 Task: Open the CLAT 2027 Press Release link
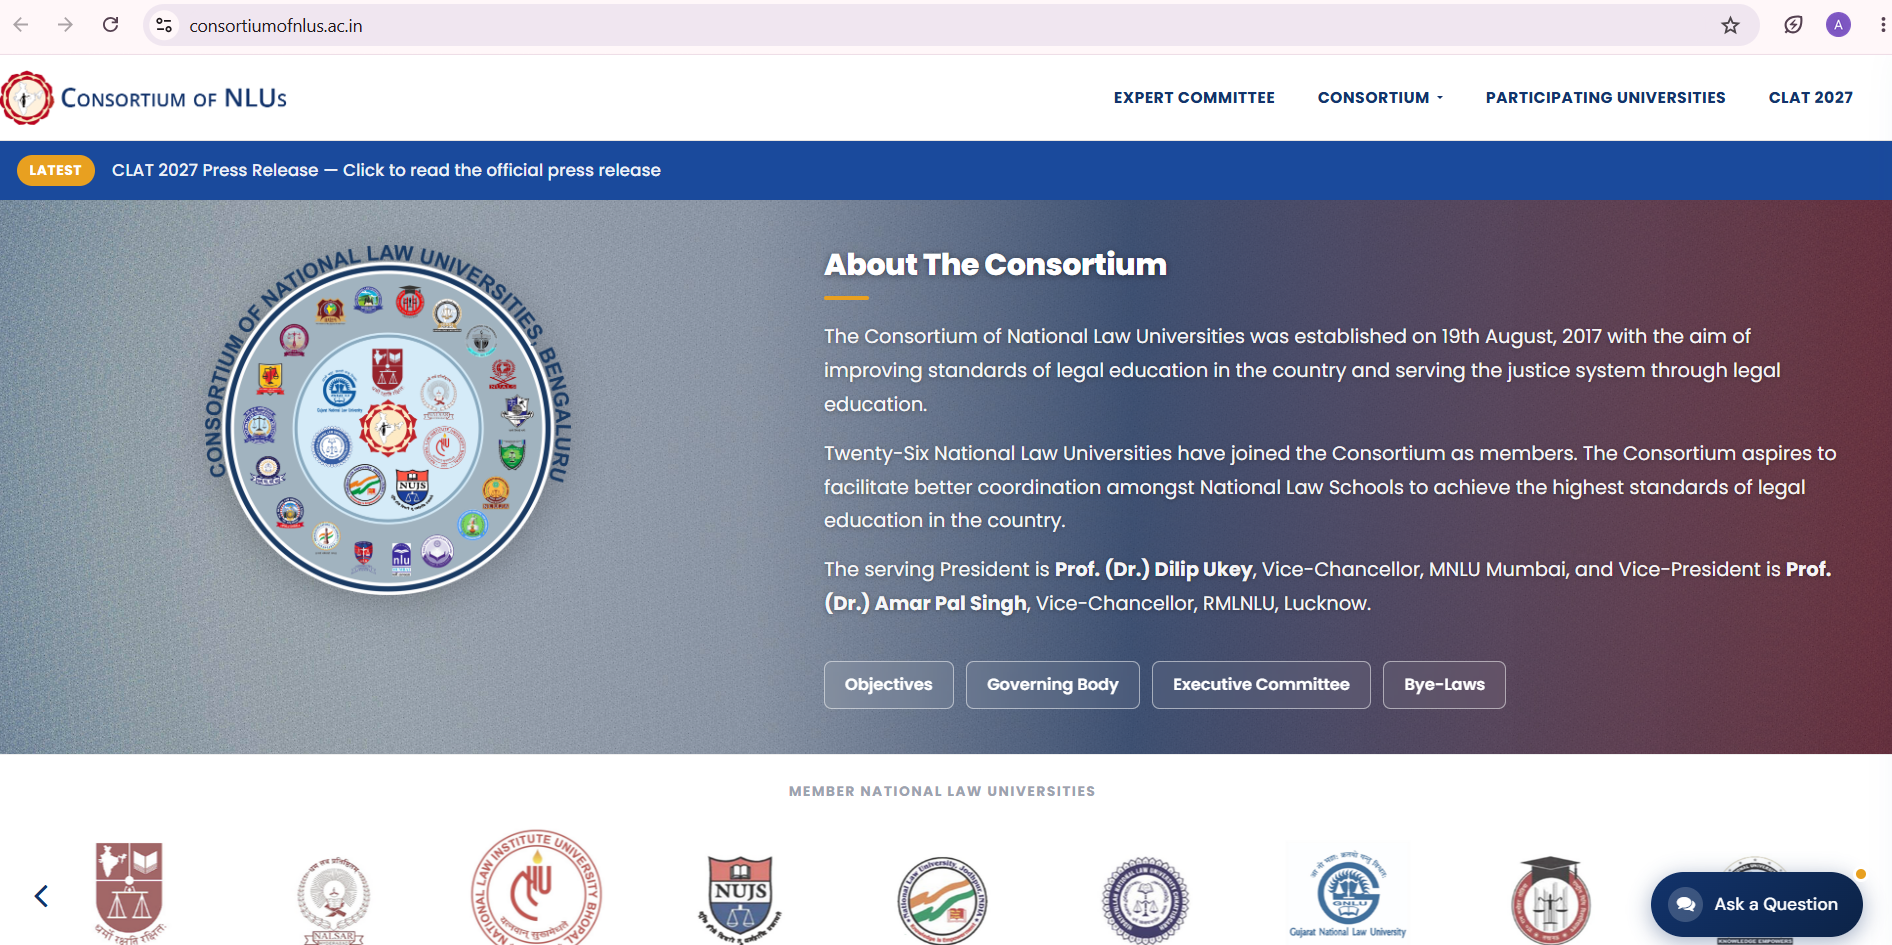pos(386,170)
